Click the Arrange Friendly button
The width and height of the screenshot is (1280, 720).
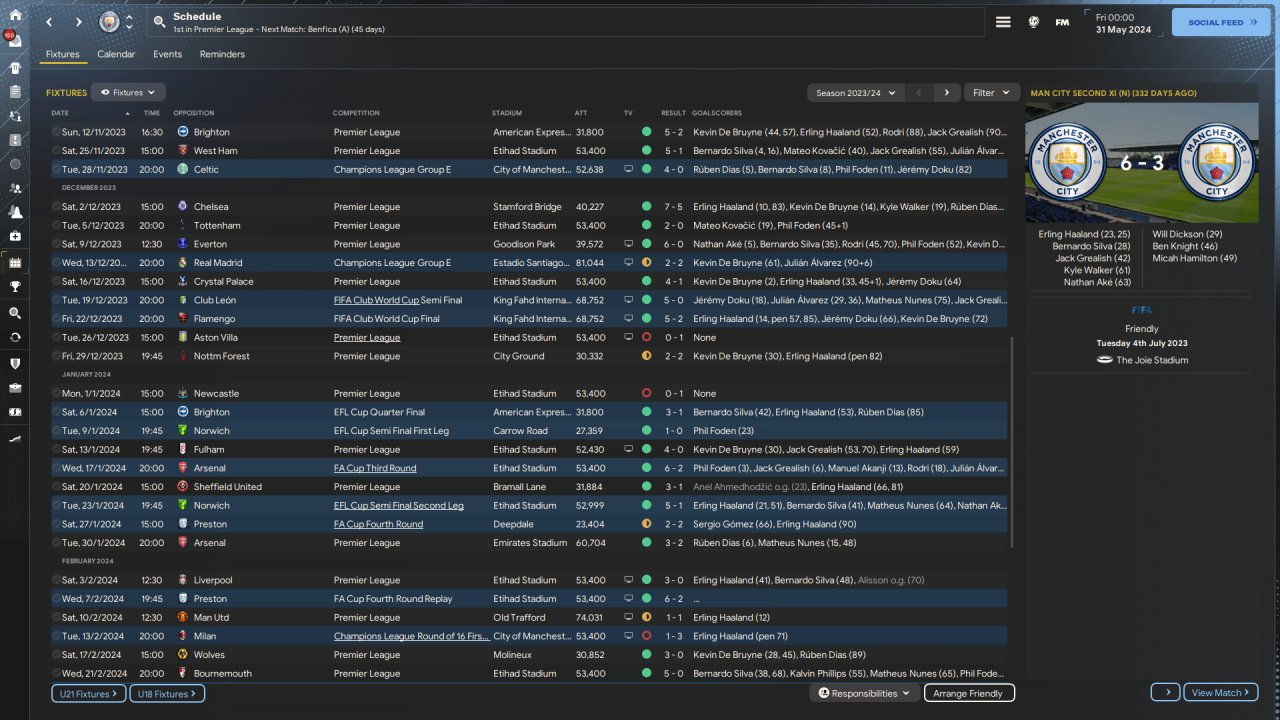969,693
